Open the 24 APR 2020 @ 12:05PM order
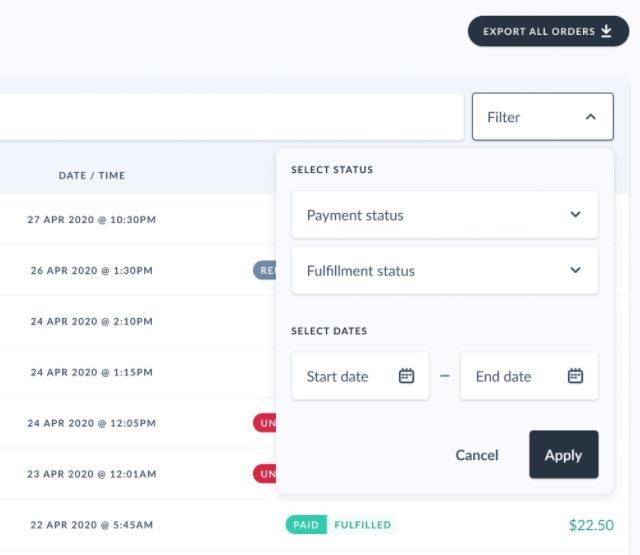 point(92,423)
